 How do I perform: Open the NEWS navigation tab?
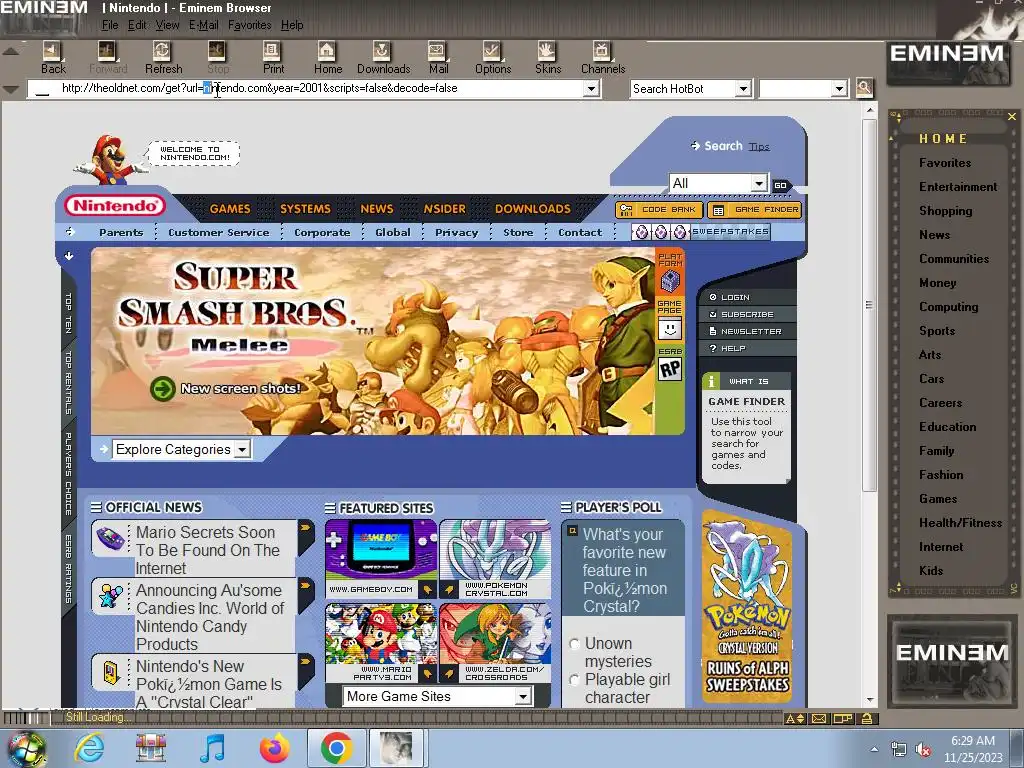(377, 209)
